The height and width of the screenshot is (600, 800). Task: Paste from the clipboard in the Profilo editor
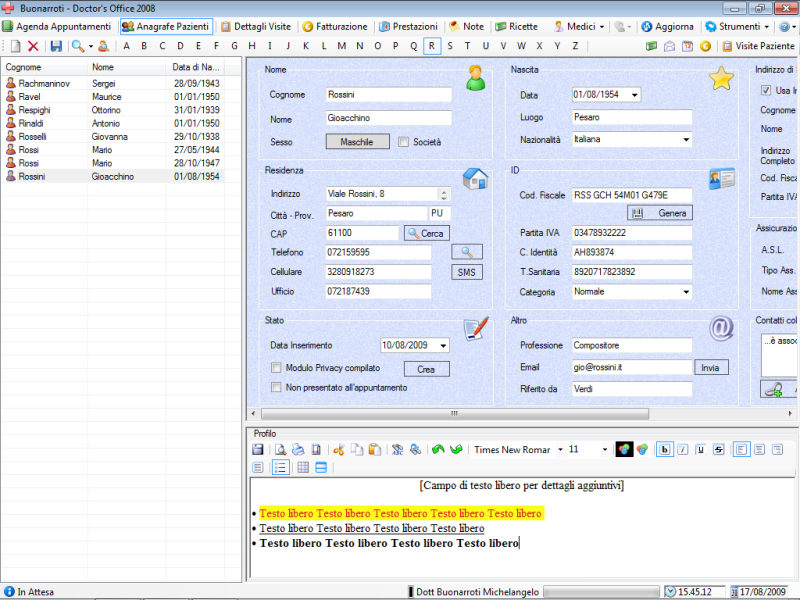click(x=375, y=449)
